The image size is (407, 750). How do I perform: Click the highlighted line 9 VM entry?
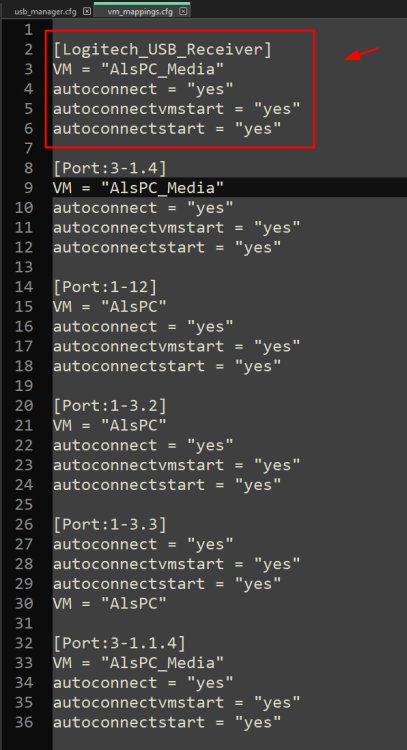(x=138, y=188)
